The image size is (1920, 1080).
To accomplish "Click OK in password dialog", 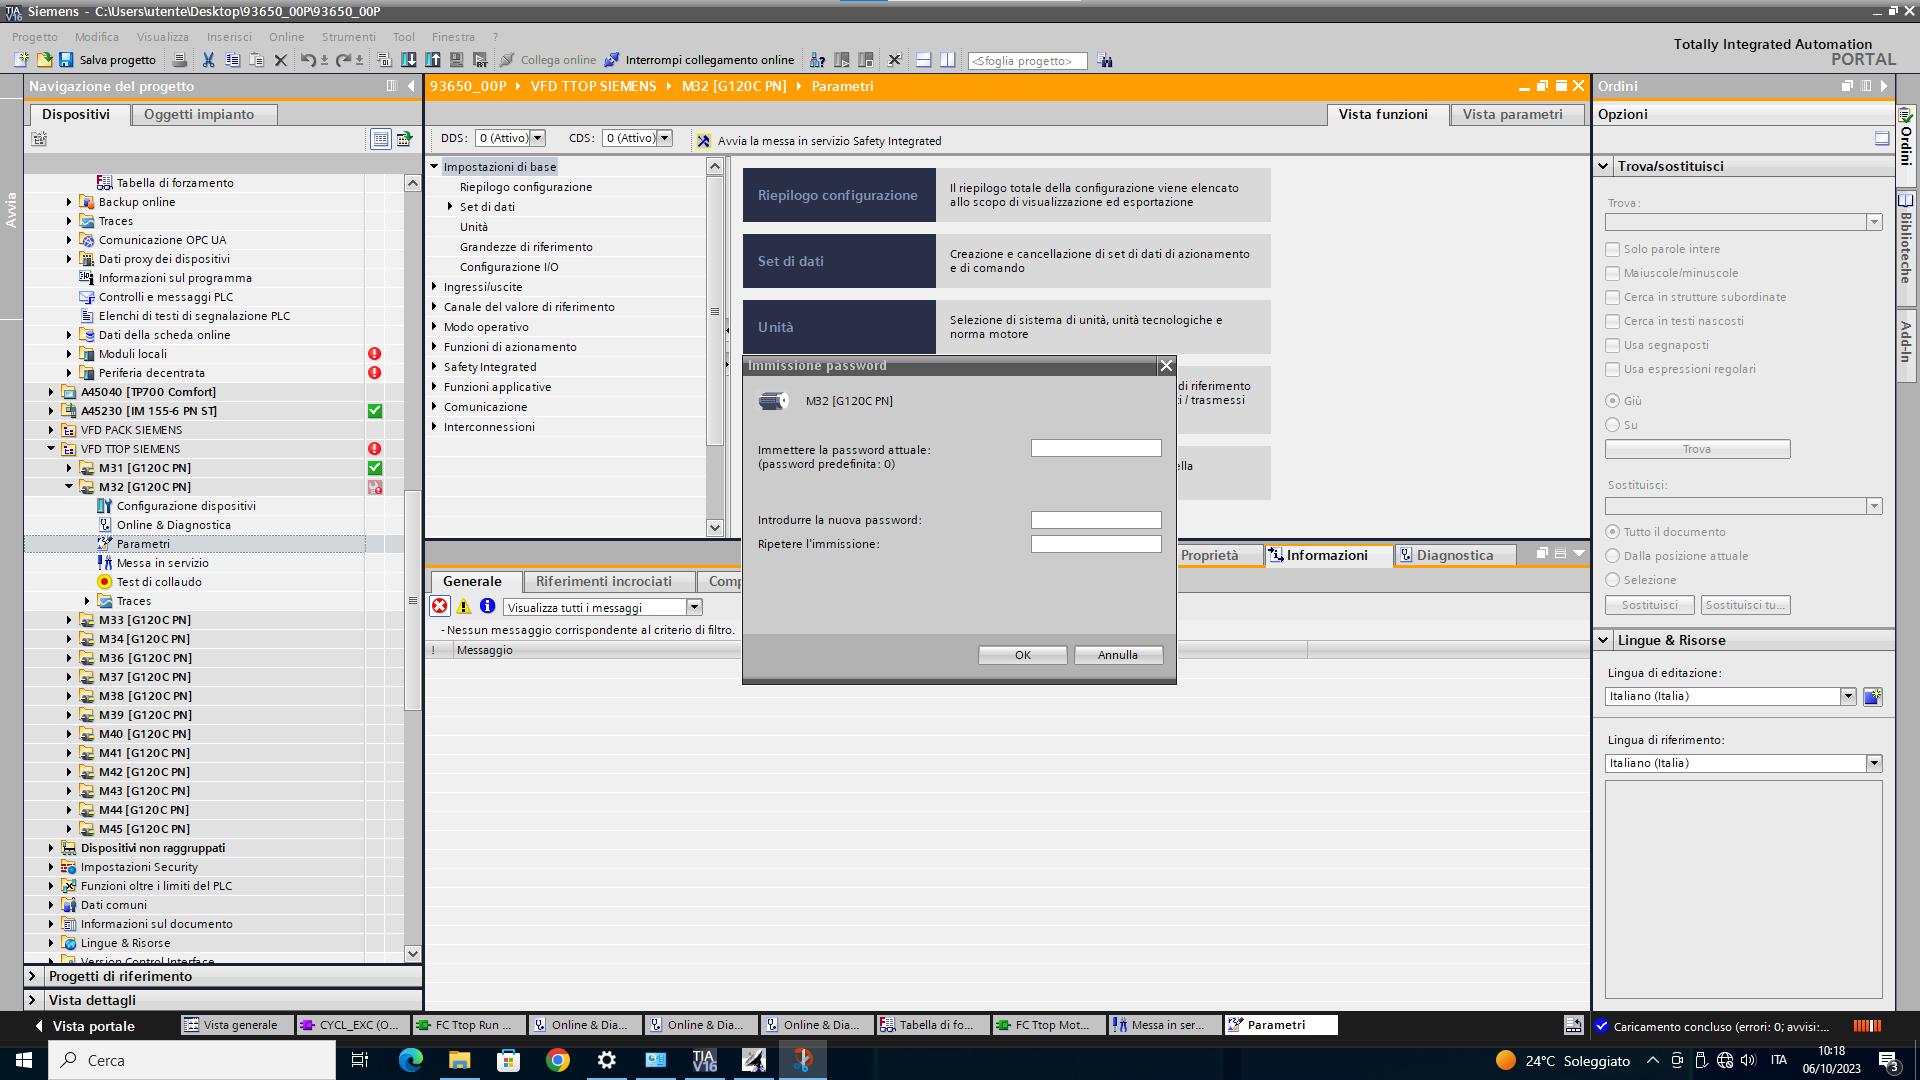I will 1022,655.
